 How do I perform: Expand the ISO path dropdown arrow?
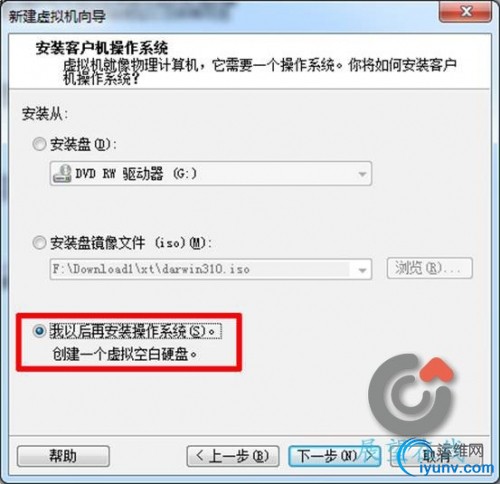pos(362,270)
